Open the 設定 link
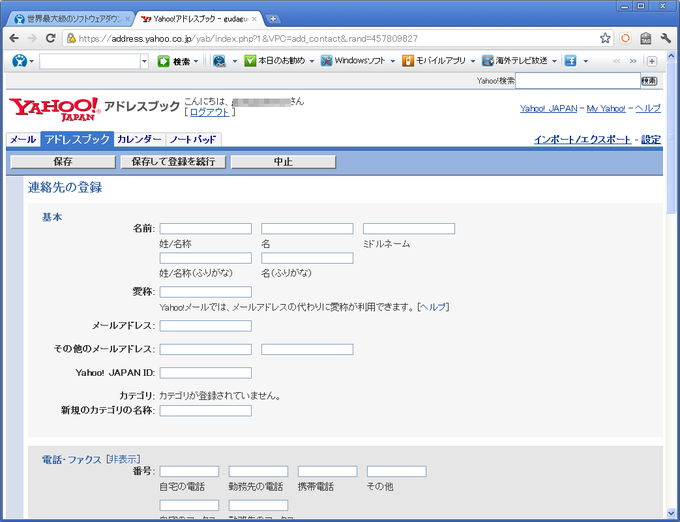Image resolution: width=680 pixels, height=522 pixels. [x=651, y=139]
